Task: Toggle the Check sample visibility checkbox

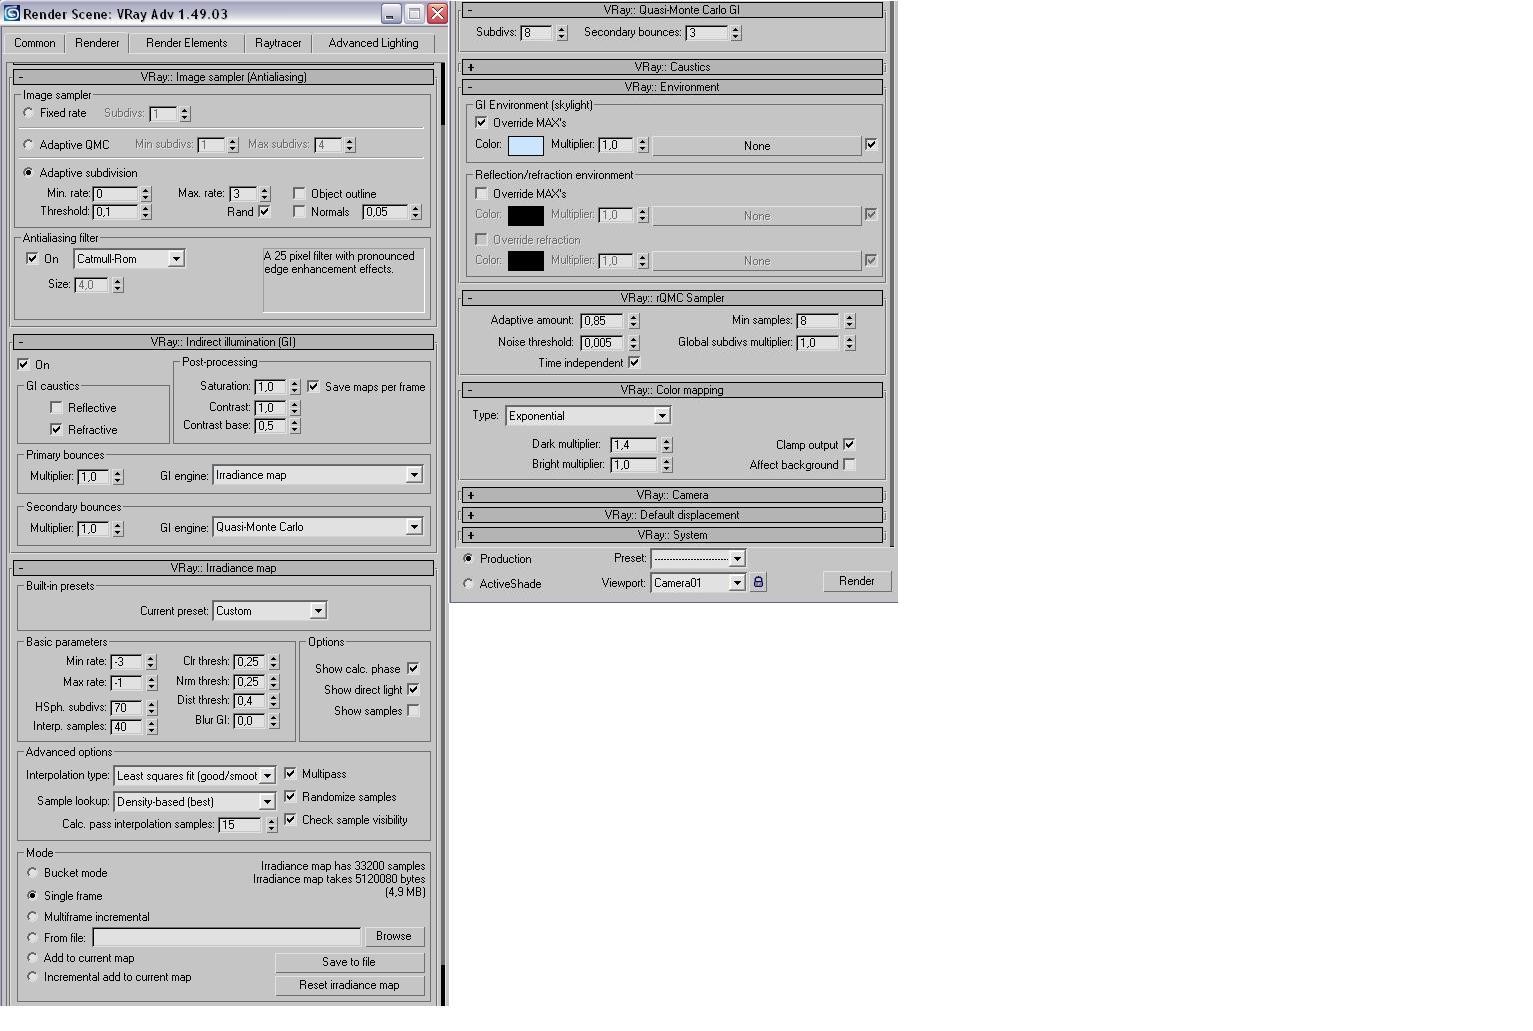Action: [x=290, y=819]
